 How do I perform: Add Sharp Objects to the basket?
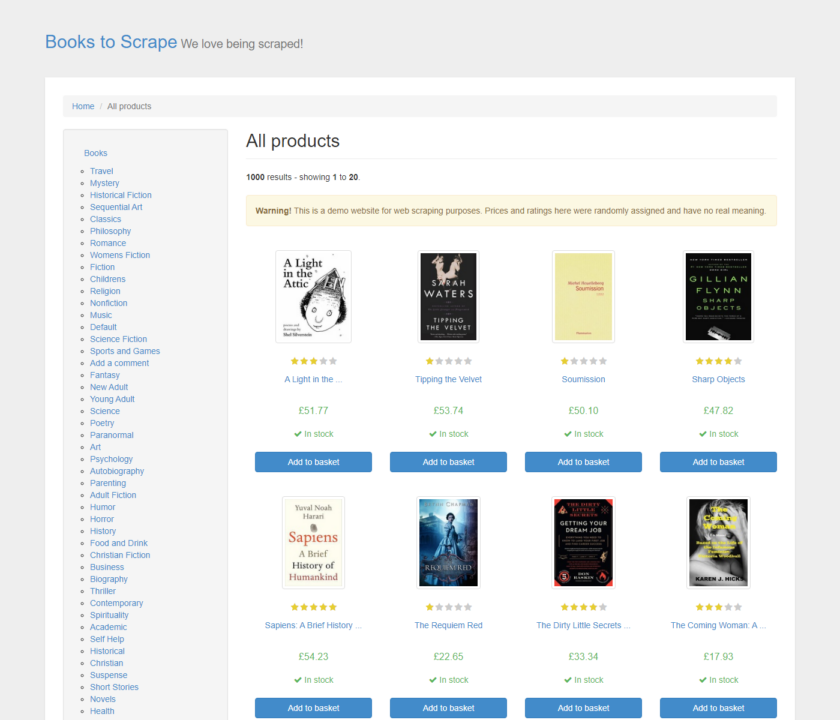pos(717,462)
